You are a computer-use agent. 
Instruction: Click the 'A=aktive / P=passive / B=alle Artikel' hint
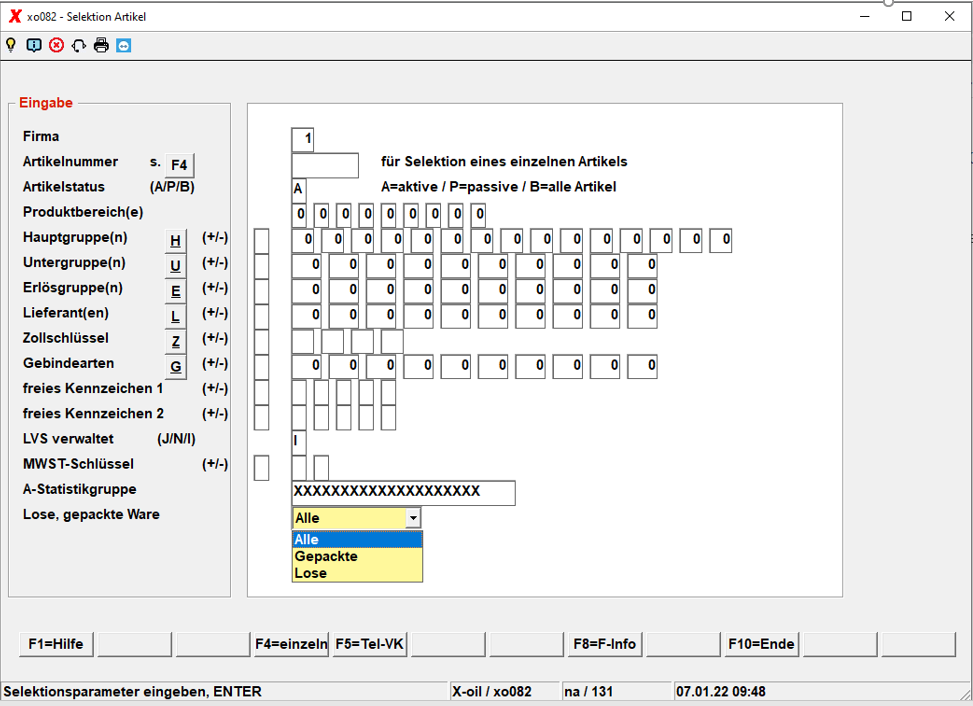click(498, 187)
